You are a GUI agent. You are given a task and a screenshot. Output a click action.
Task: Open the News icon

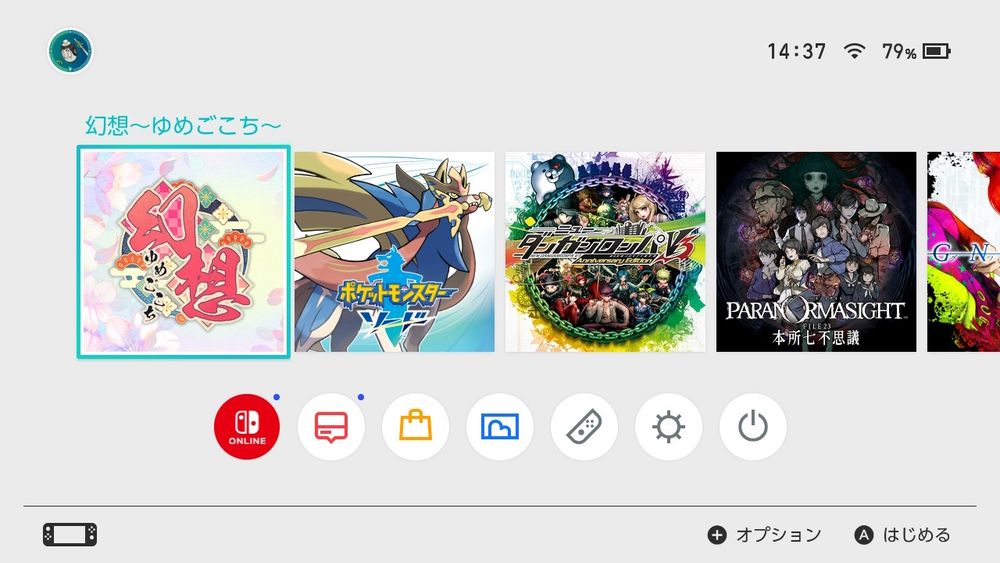tap(331, 426)
